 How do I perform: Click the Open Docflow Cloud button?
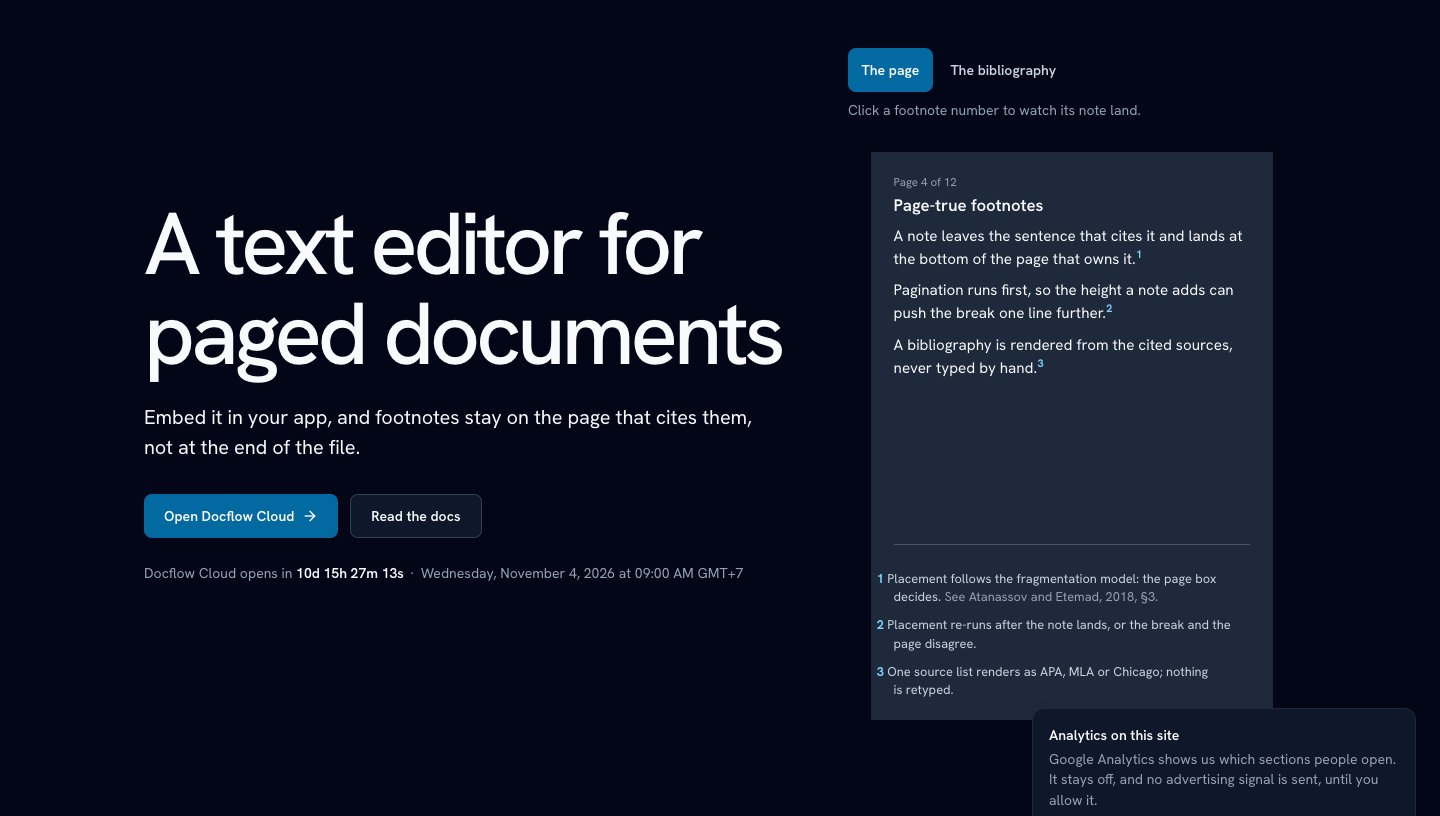pos(241,516)
